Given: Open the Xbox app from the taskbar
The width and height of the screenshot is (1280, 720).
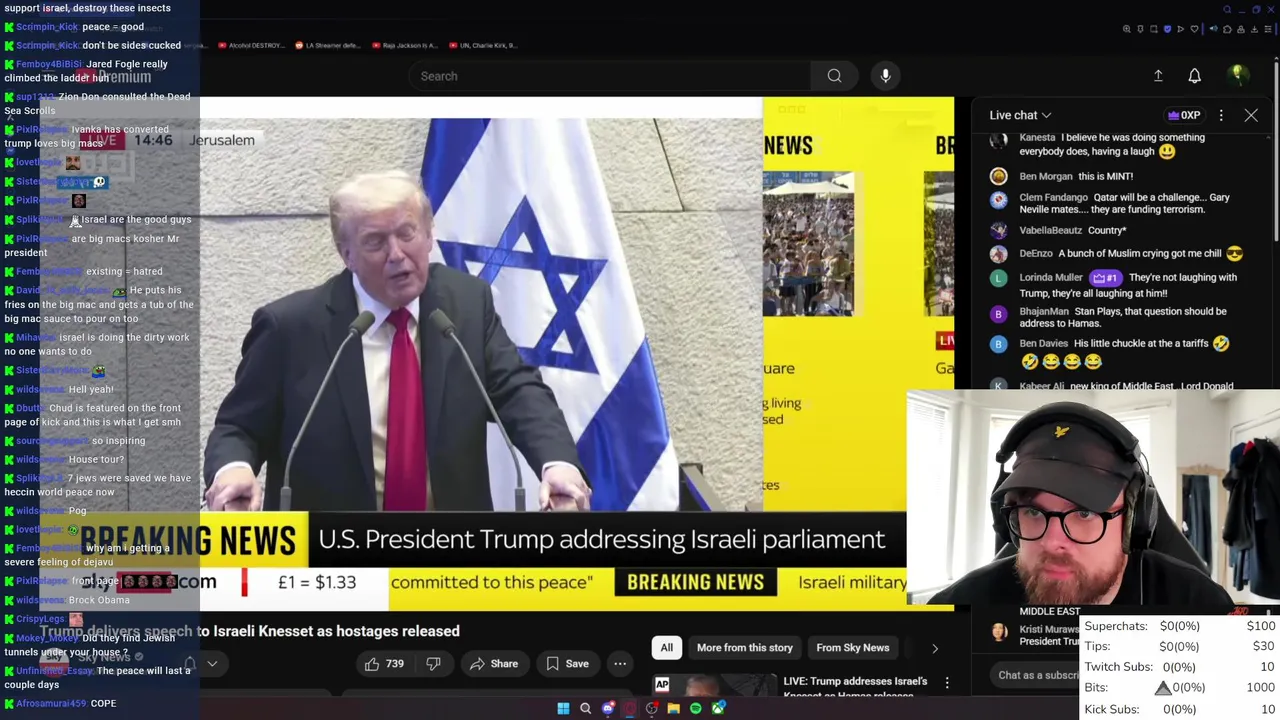Looking at the screenshot, I should coord(718,708).
